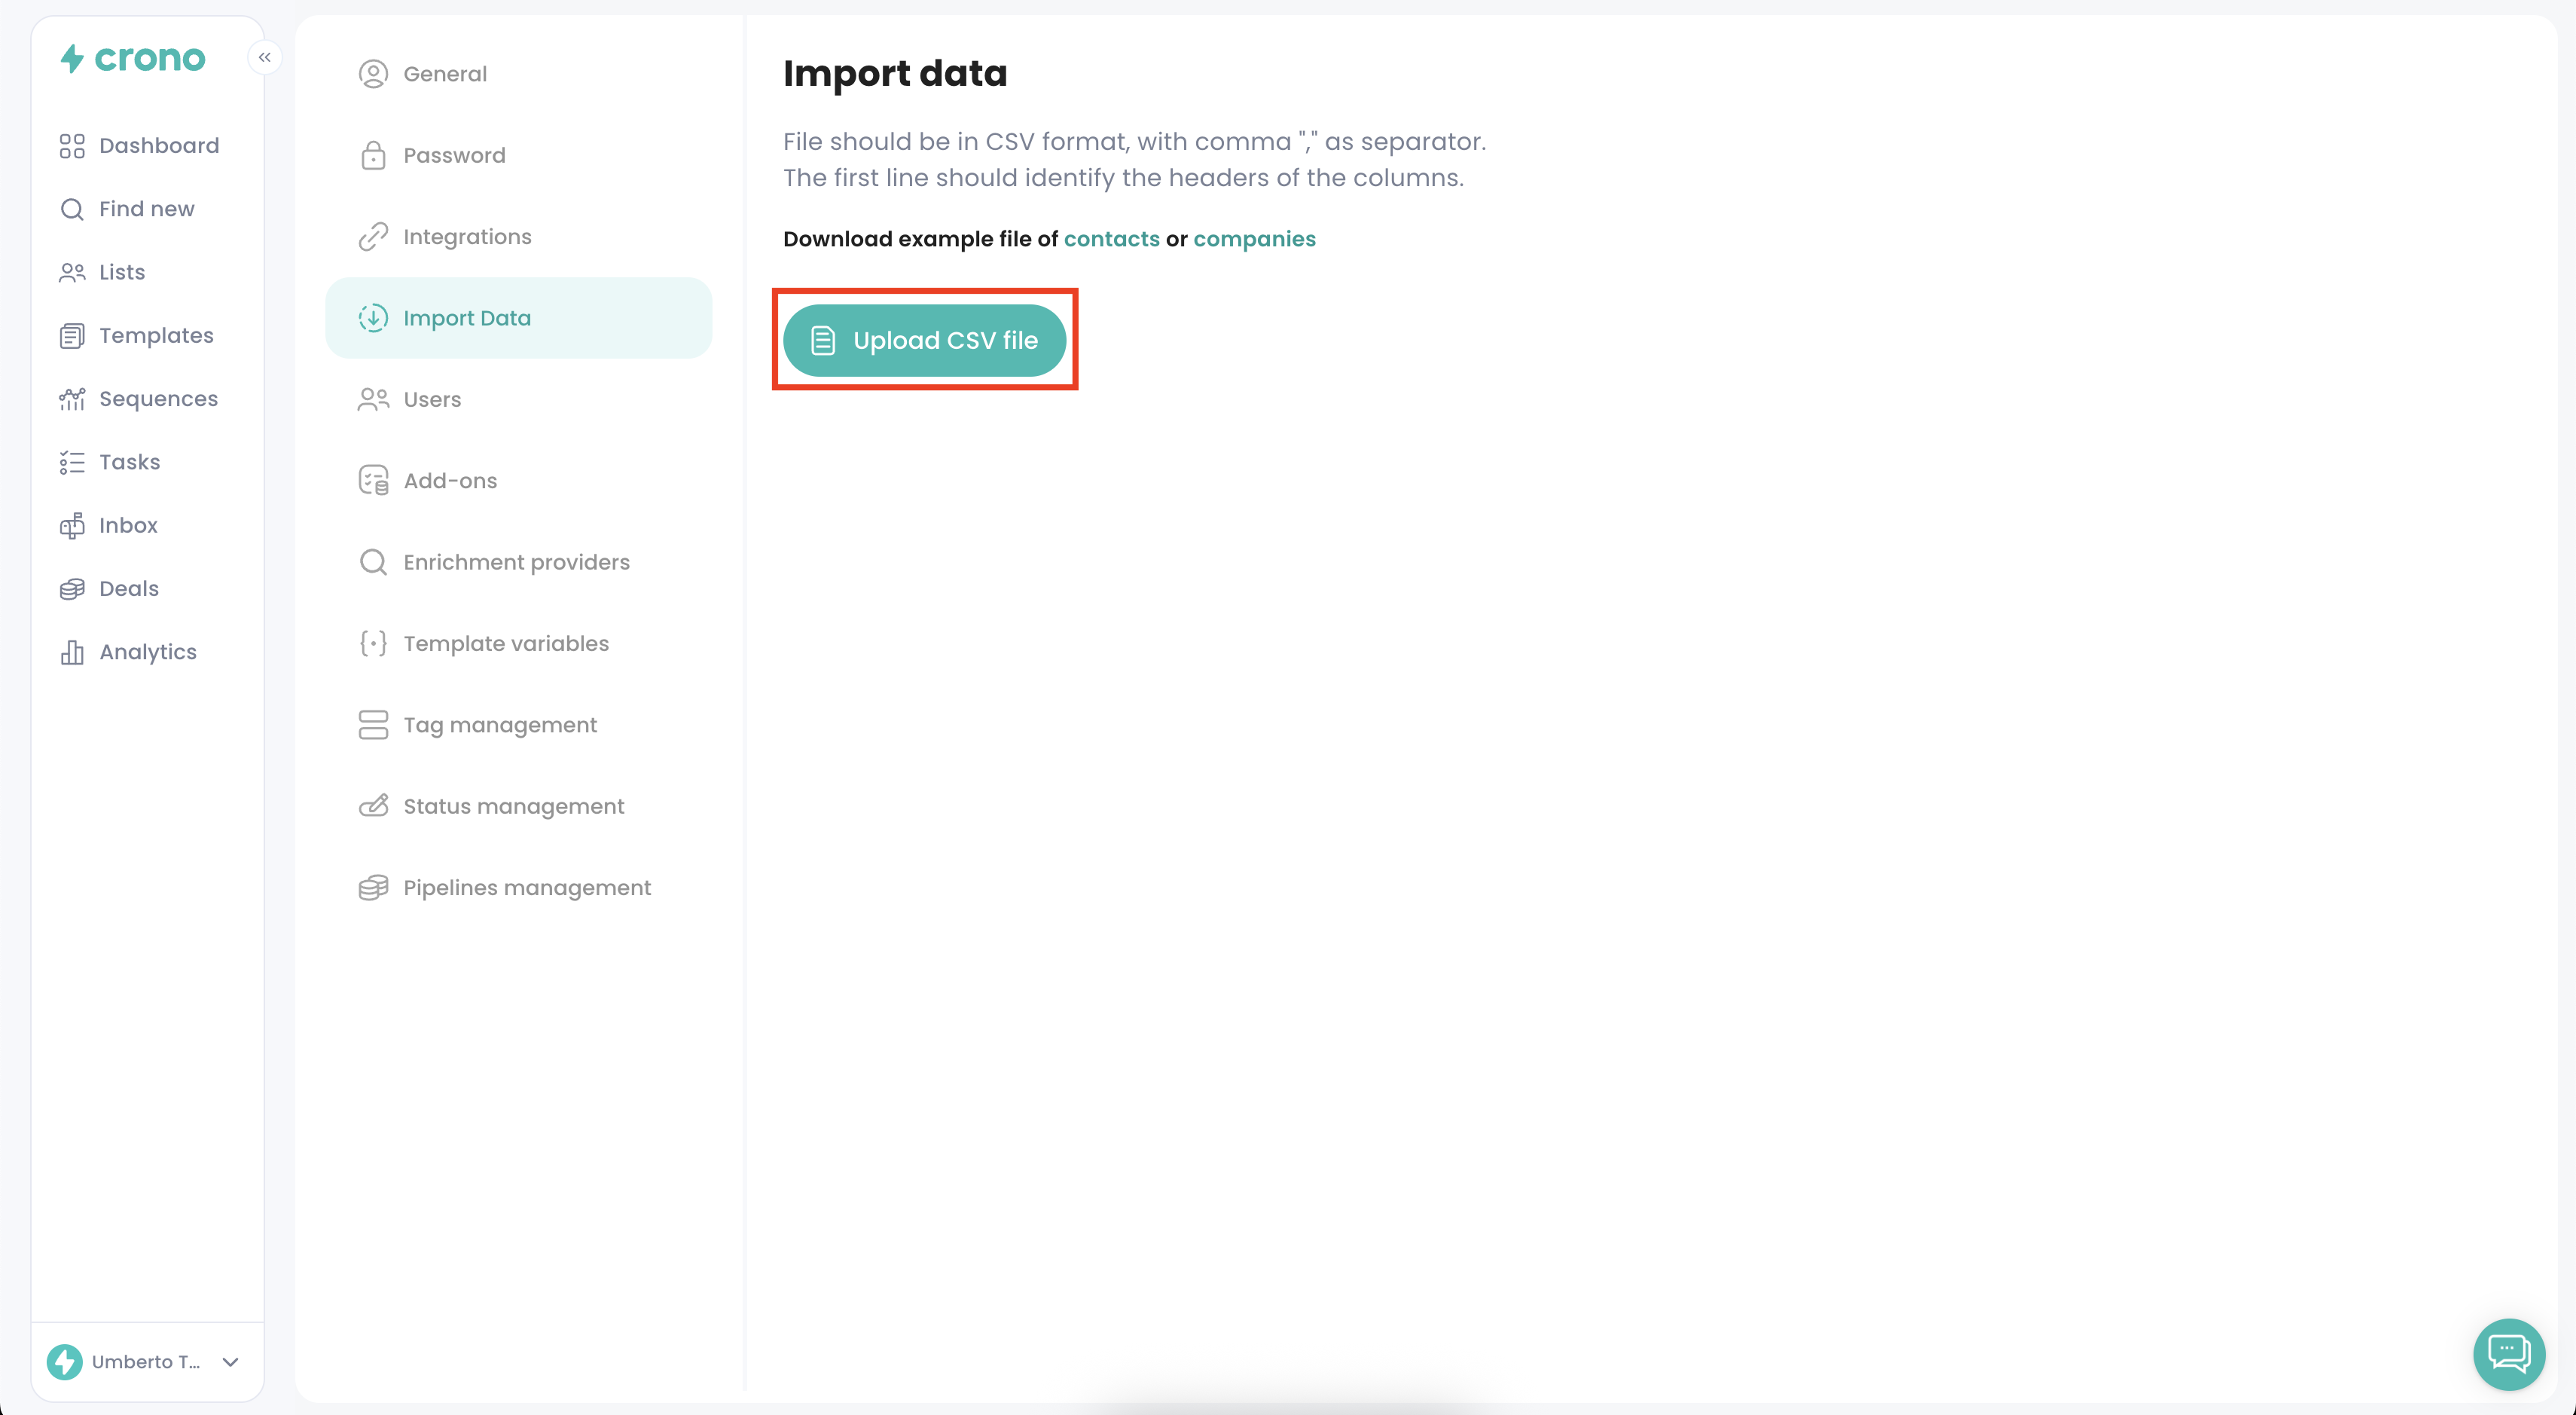Screen dimensions: 2576x1415
Task: Download the companies example file
Action: click(x=1254, y=239)
